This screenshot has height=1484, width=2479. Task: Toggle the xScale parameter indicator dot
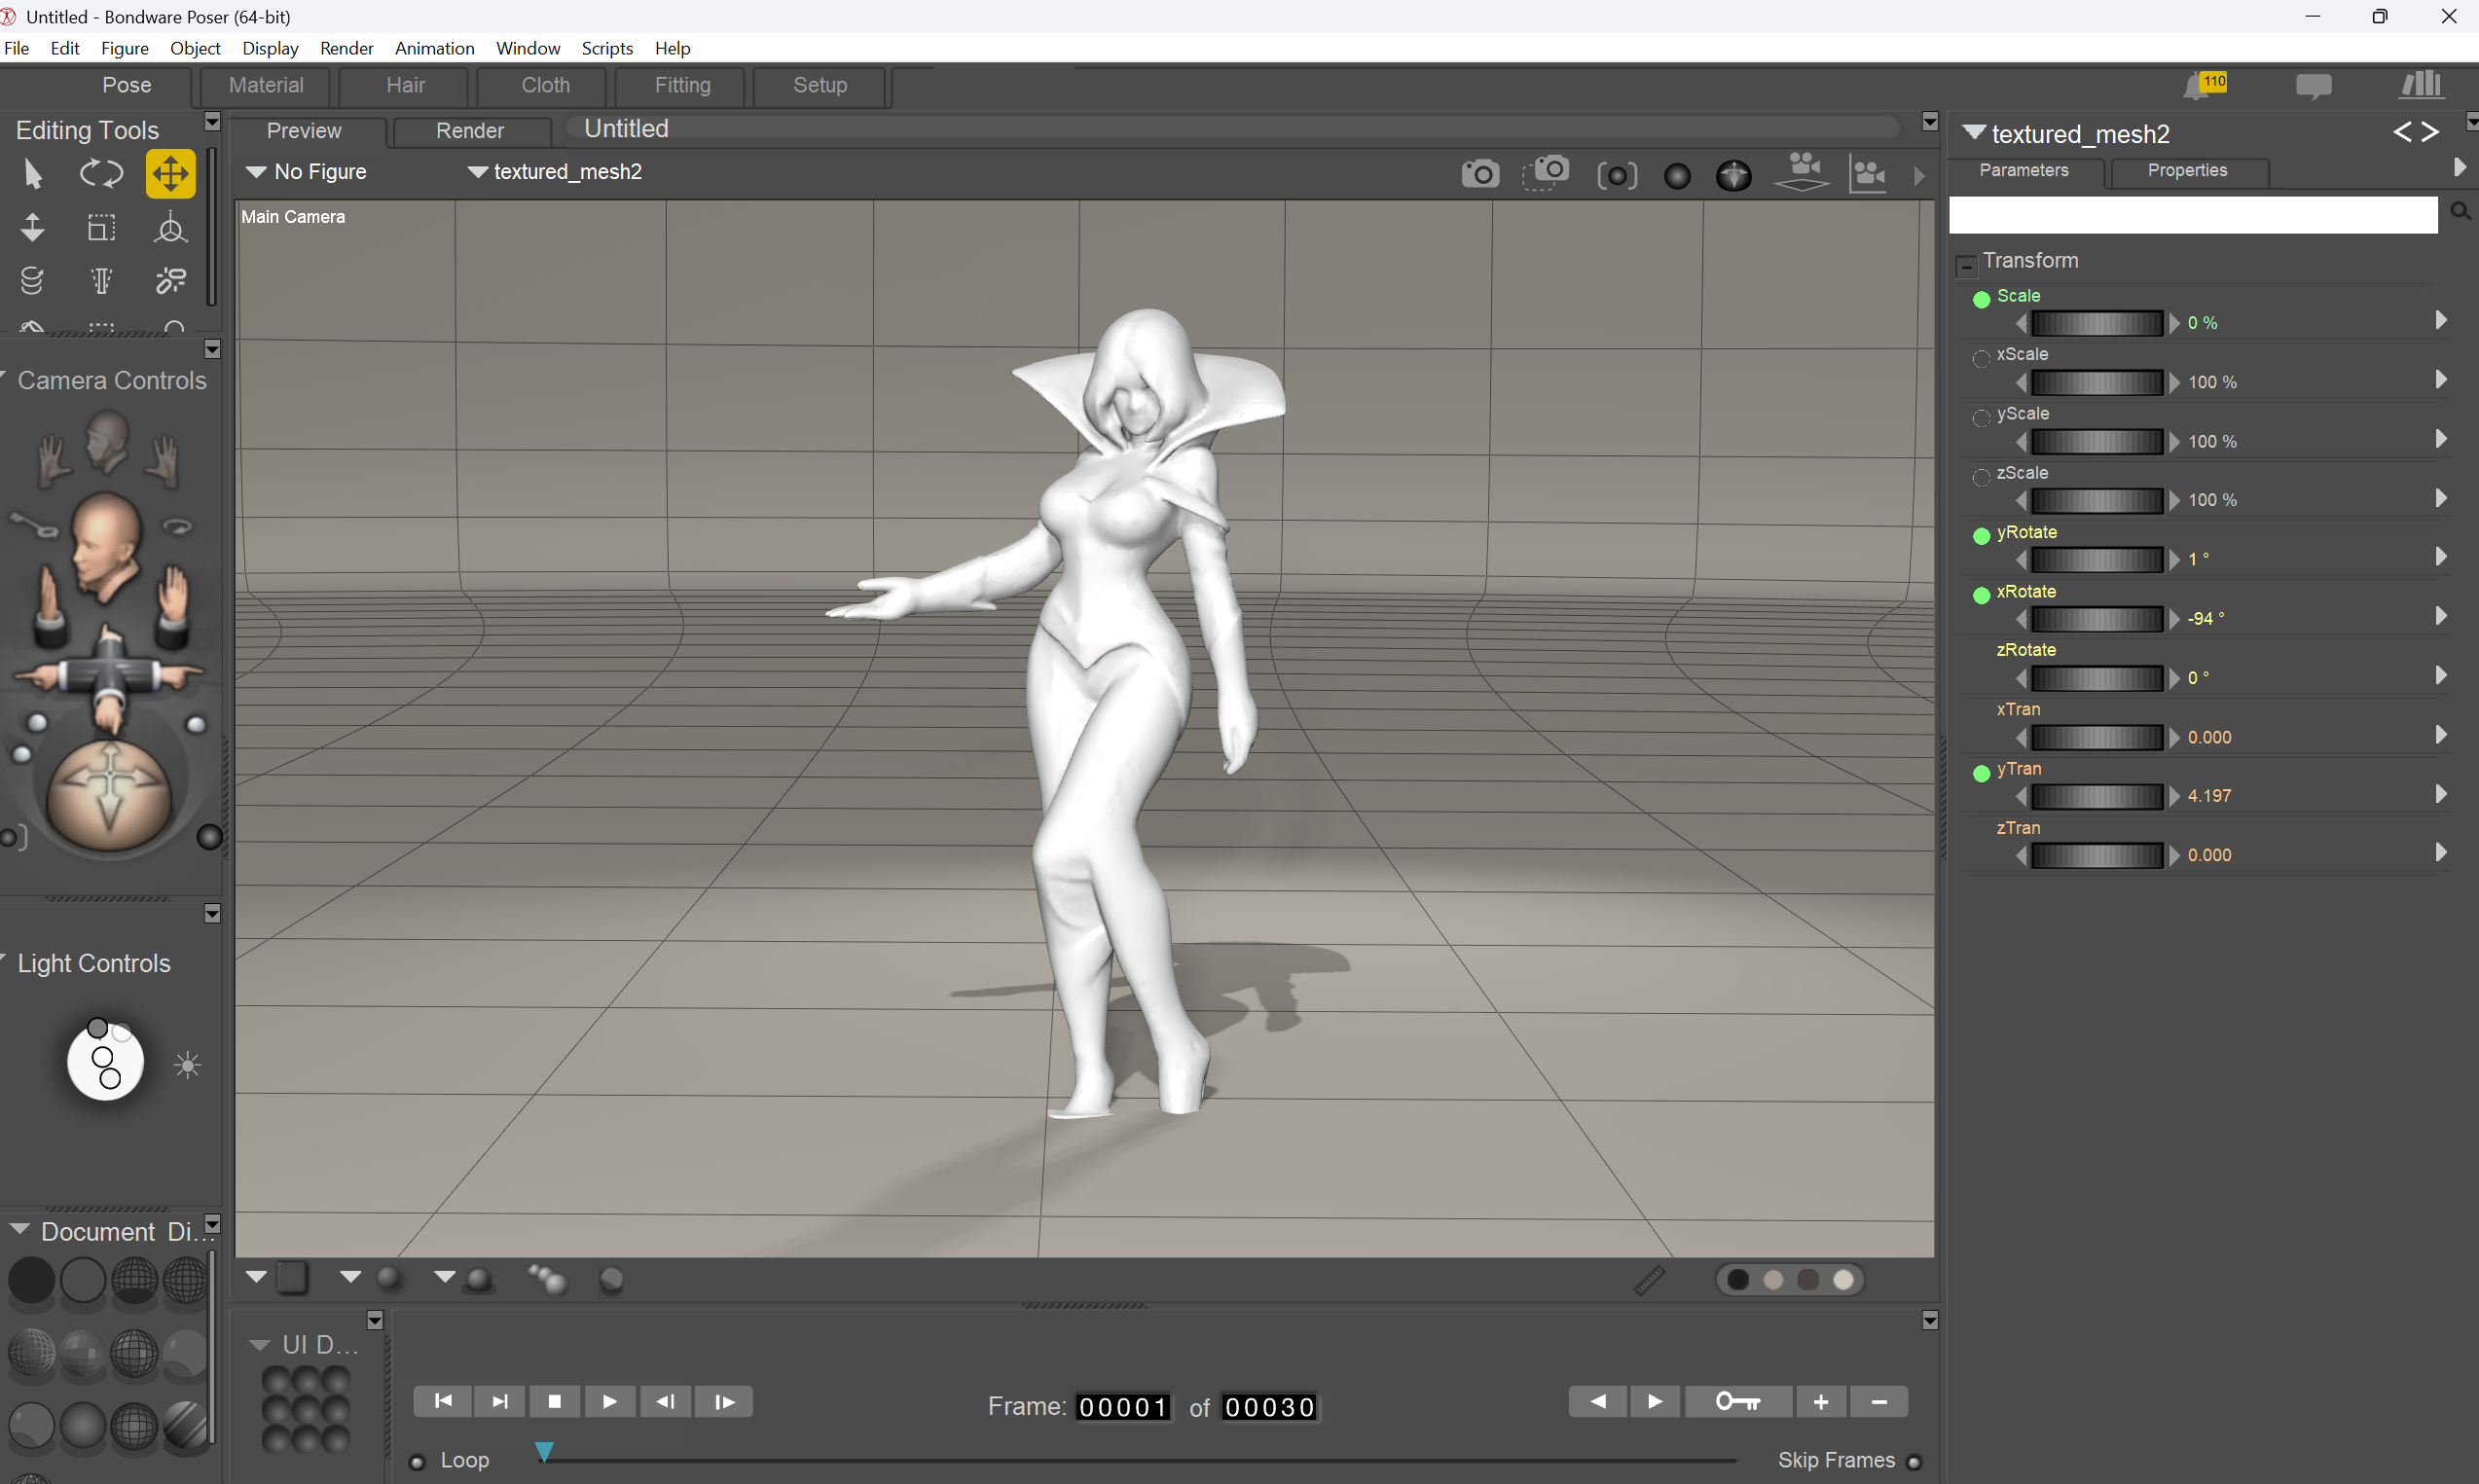click(1981, 358)
